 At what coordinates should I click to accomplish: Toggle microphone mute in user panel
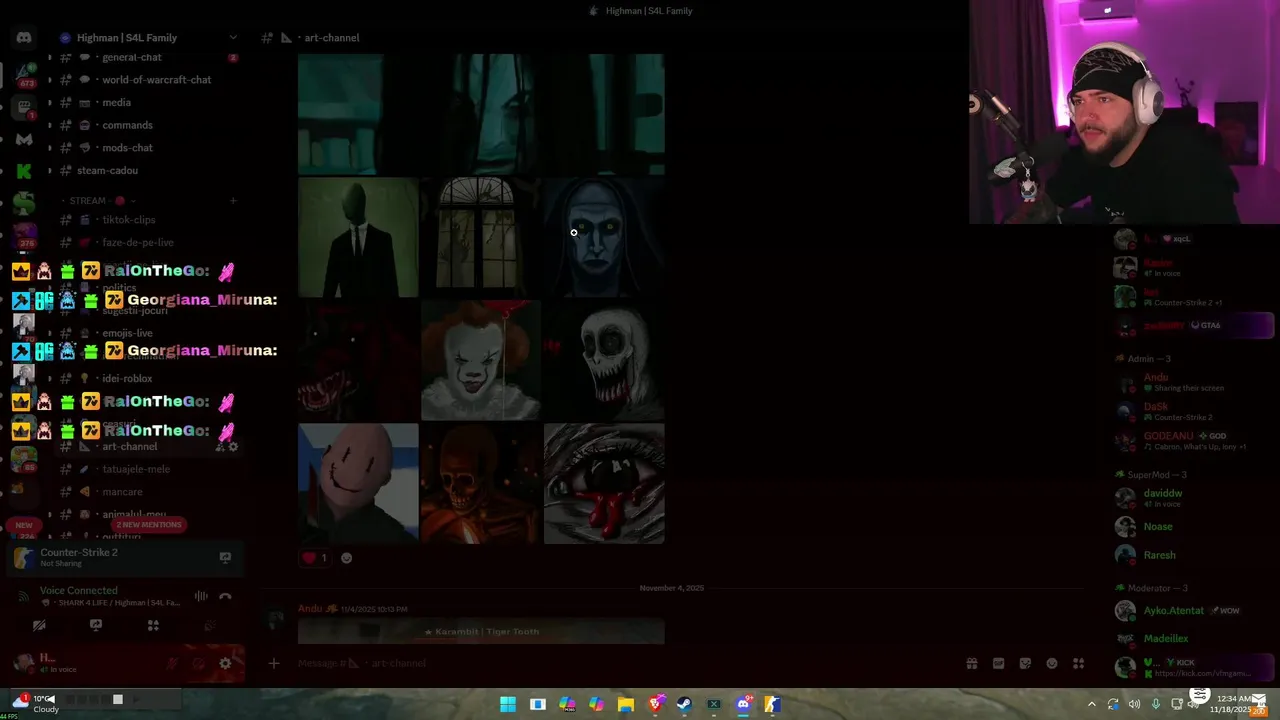point(173,663)
